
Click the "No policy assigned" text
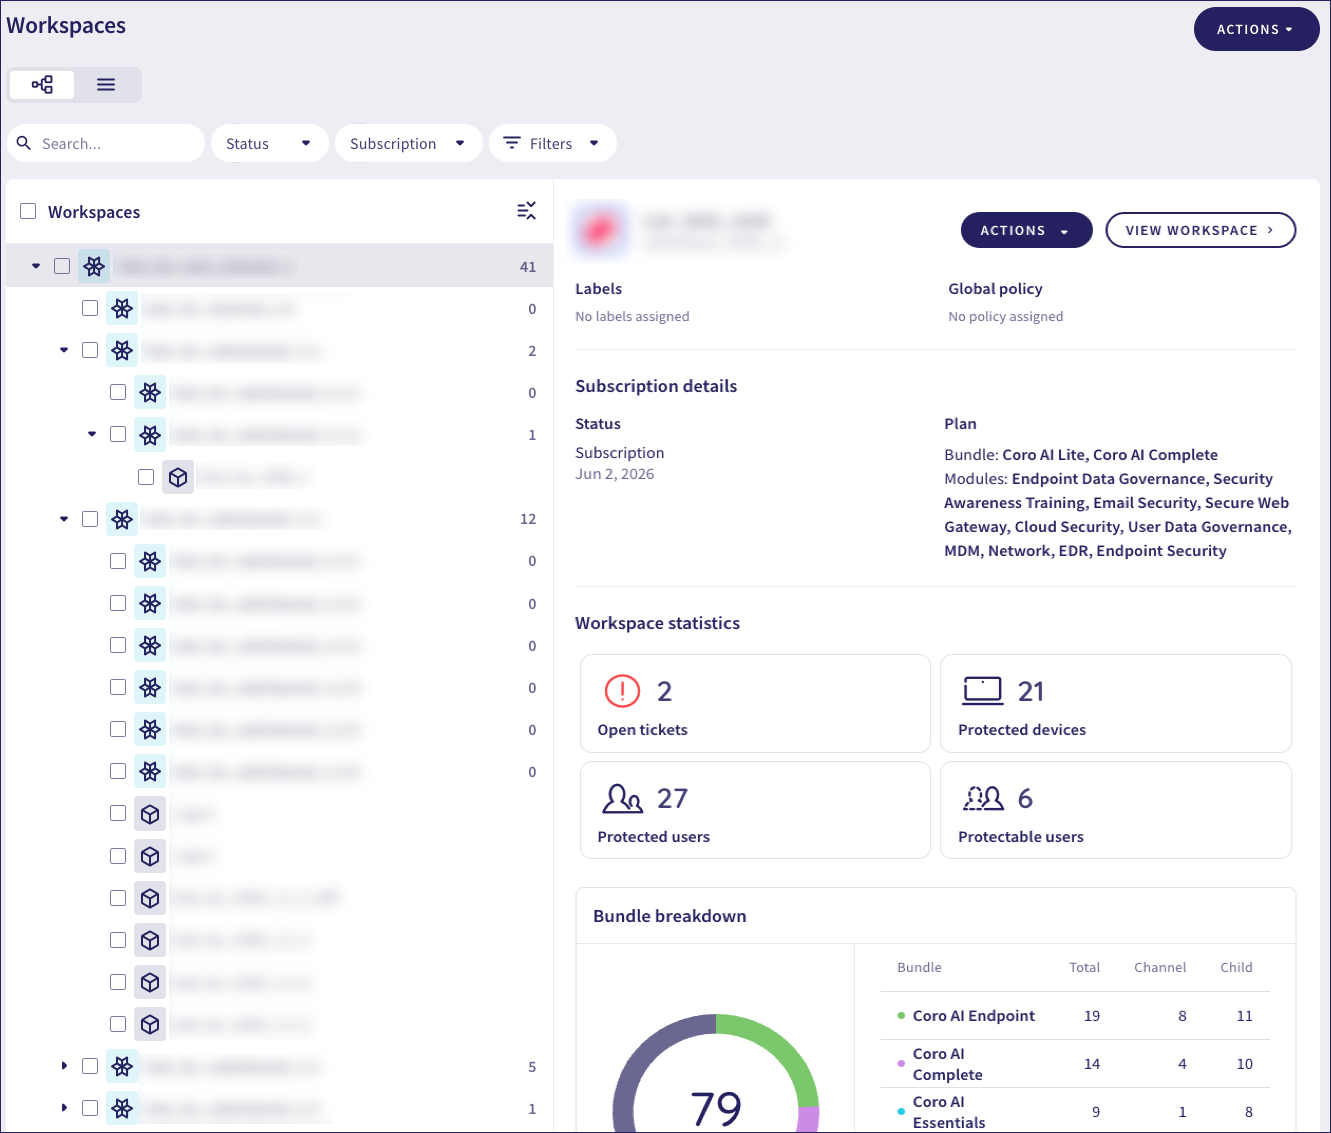pos(1006,316)
